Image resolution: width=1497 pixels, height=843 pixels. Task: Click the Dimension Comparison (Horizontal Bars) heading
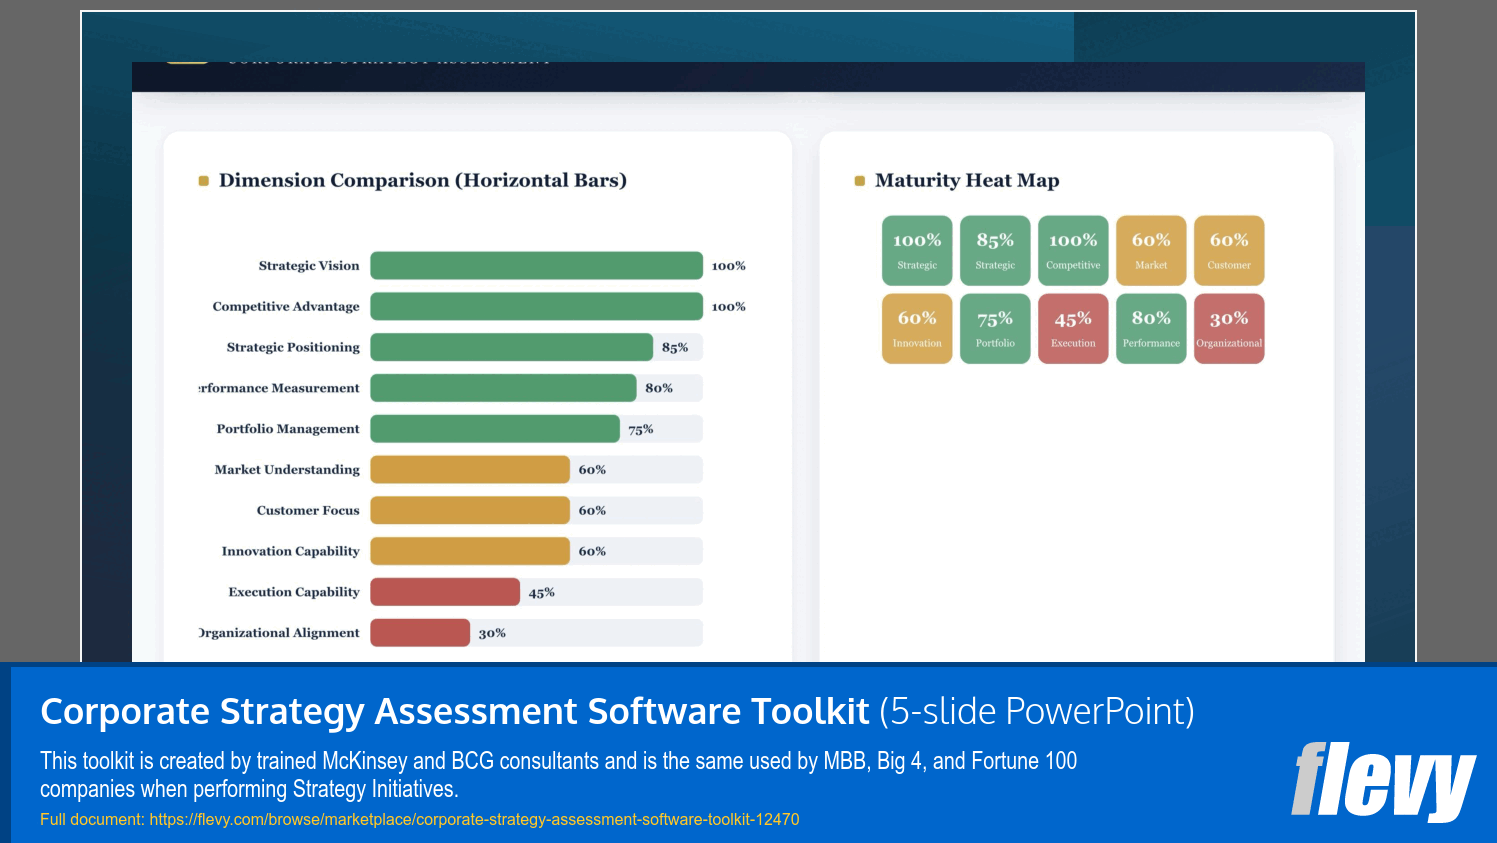coord(423,180)
